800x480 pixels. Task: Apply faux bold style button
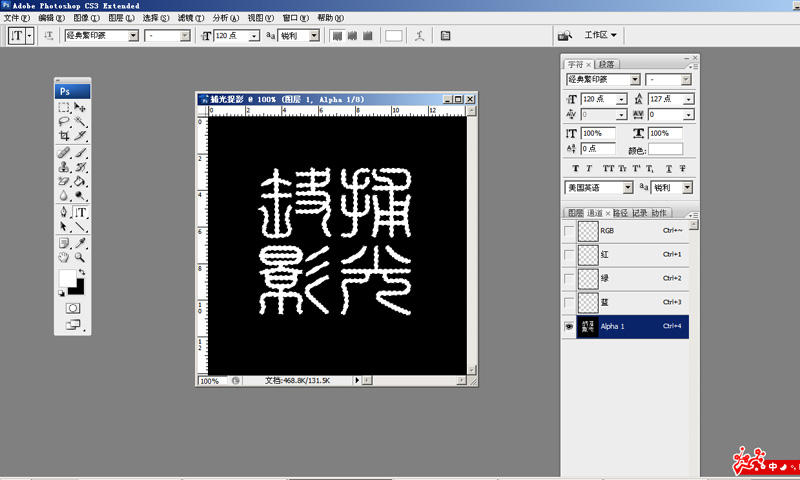click(574, 168)
